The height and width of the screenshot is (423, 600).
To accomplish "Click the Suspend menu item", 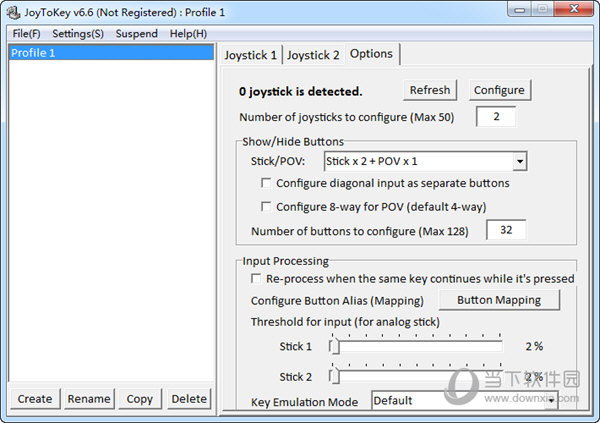I will [x=137, y=34].
